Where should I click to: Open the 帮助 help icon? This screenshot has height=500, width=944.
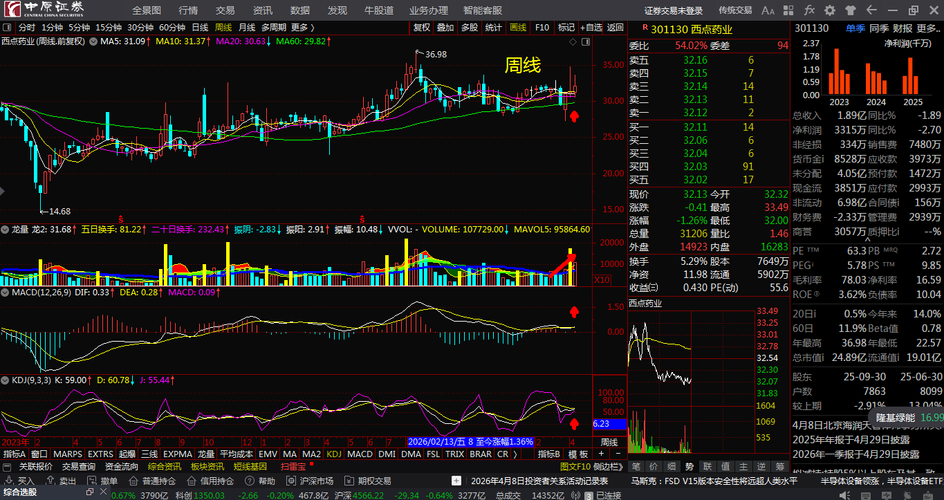(x=260, y=481)
